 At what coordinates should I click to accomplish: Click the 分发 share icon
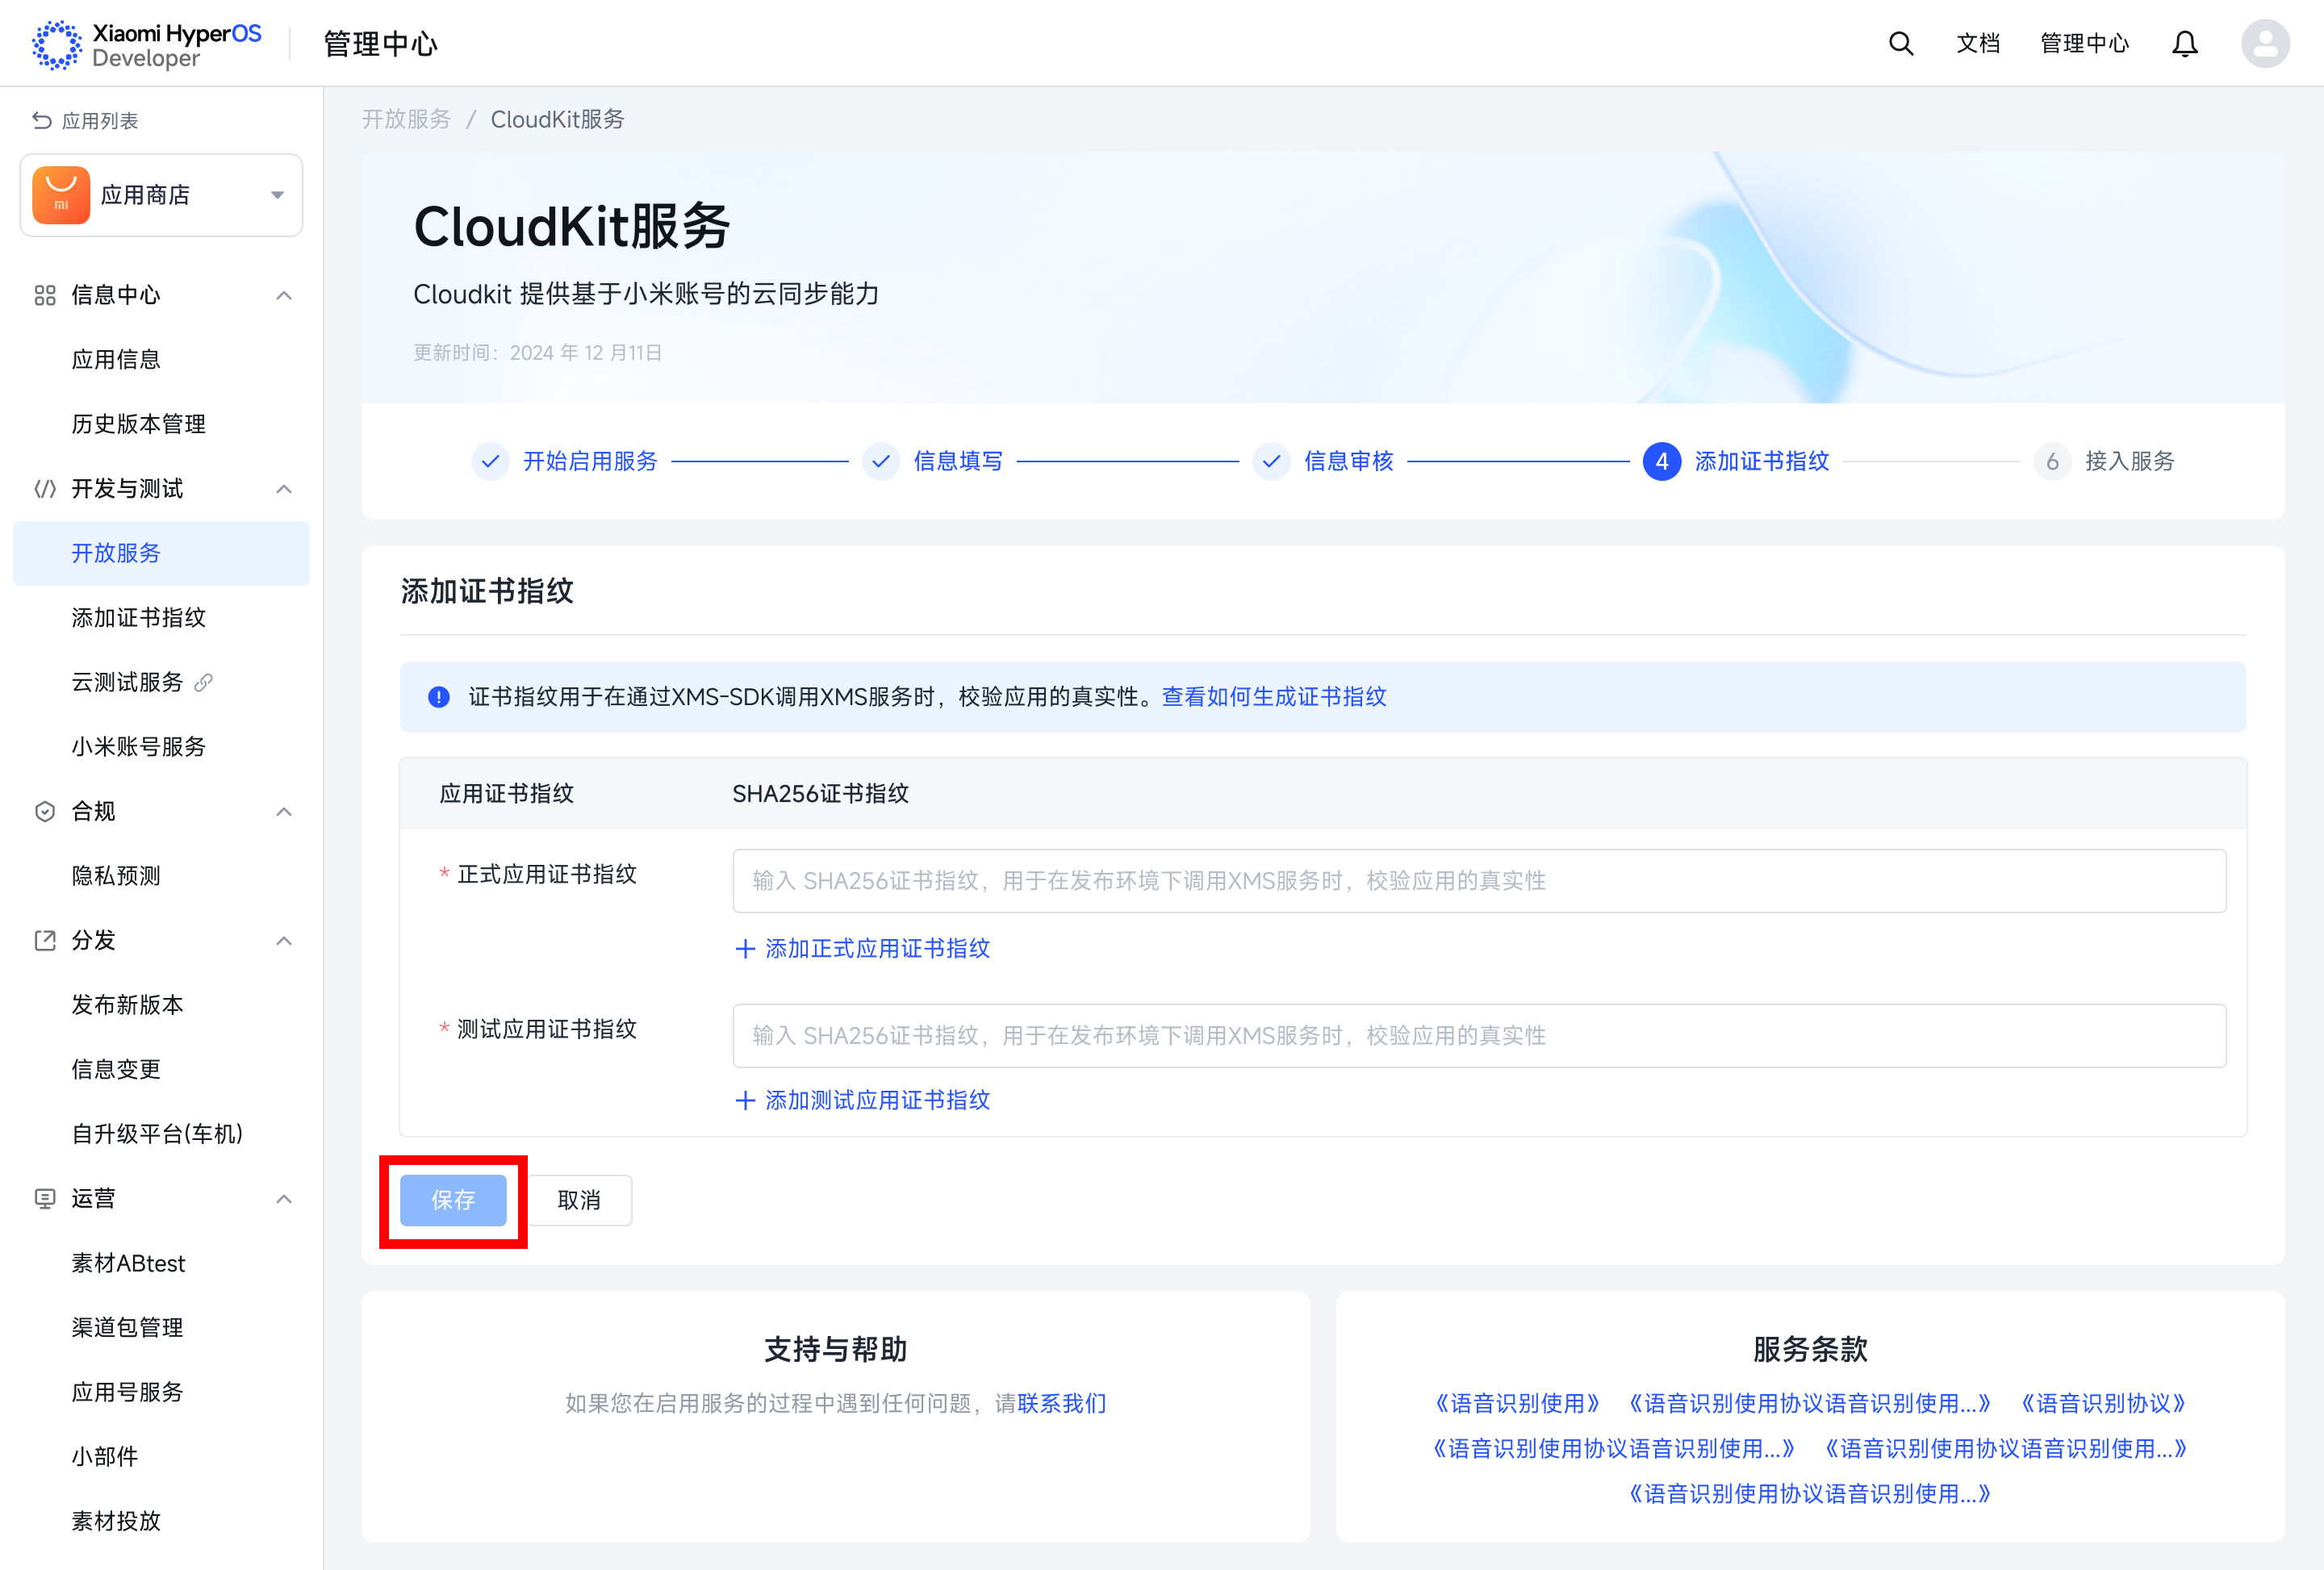(x=45, y=940)
